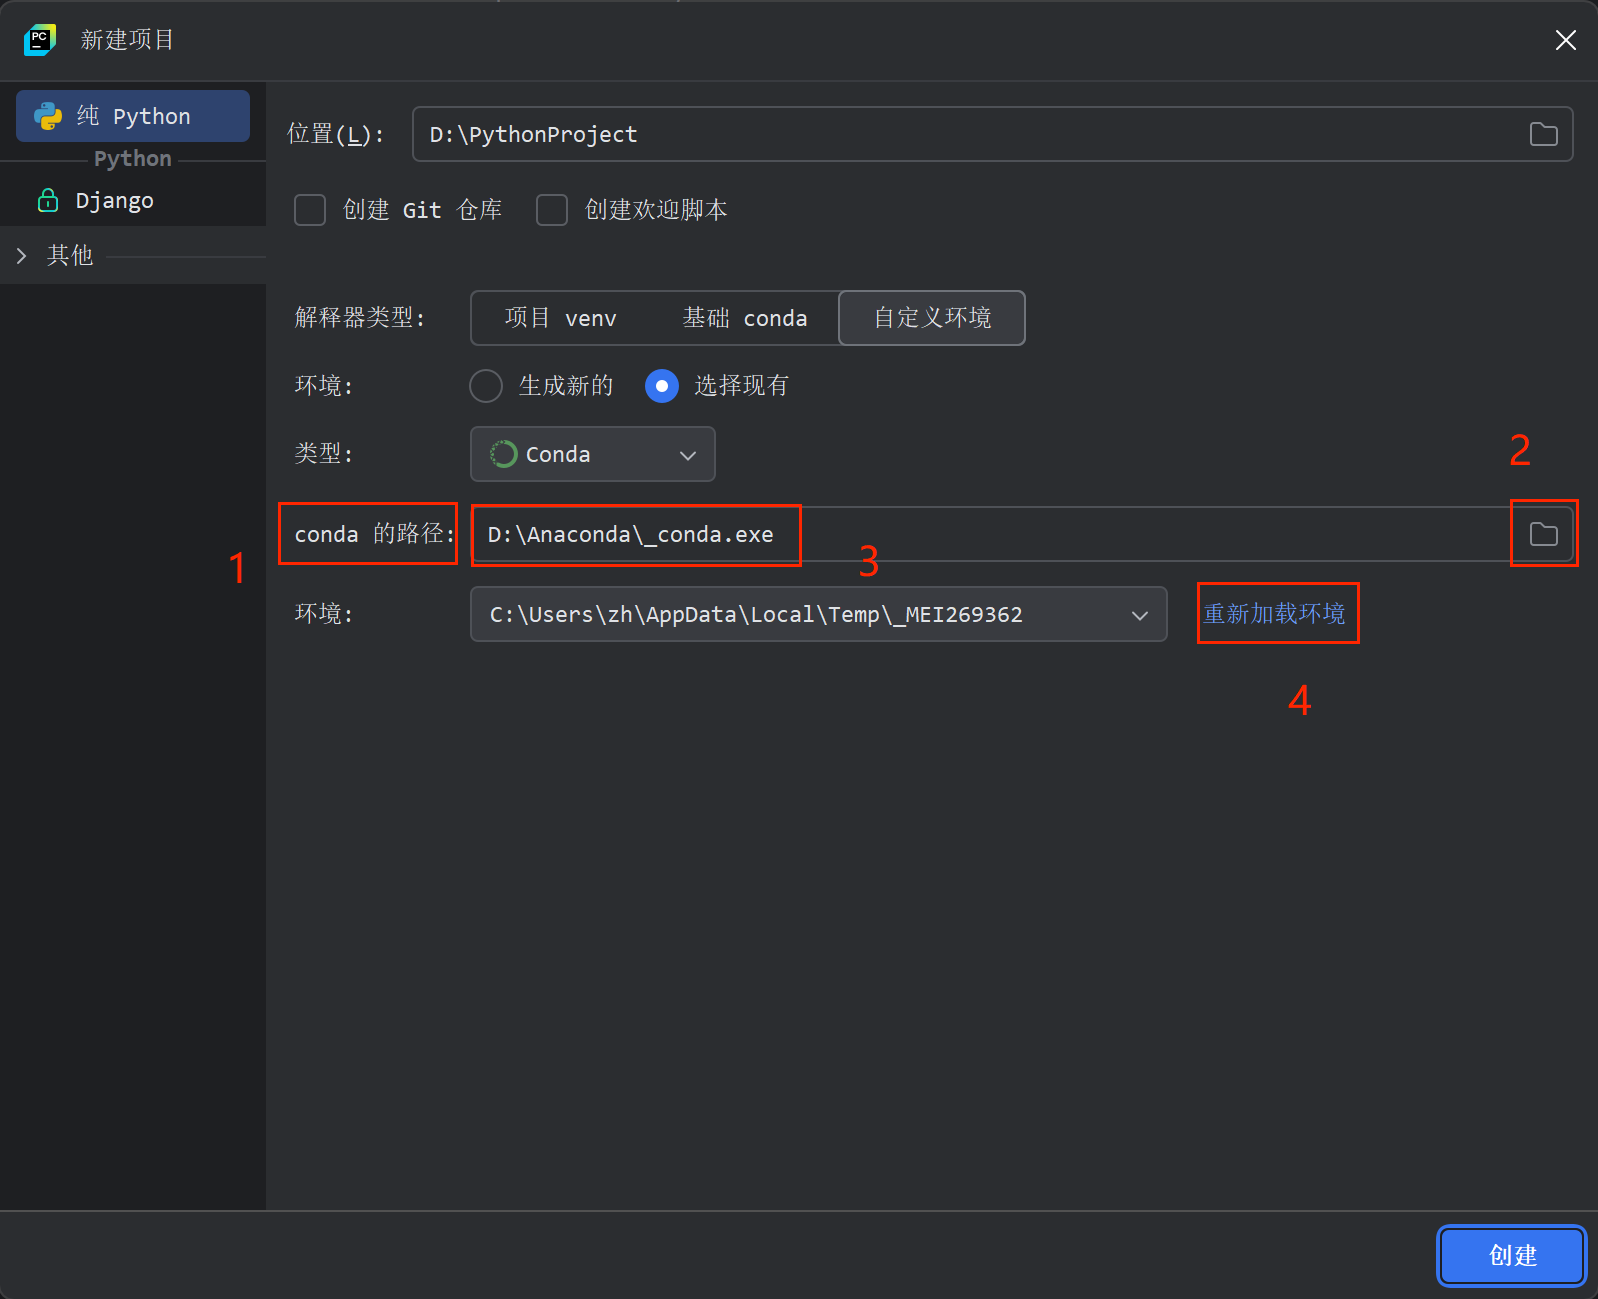
Task: Click the conda 的路径 label
Action: click(x=375, y=534)
